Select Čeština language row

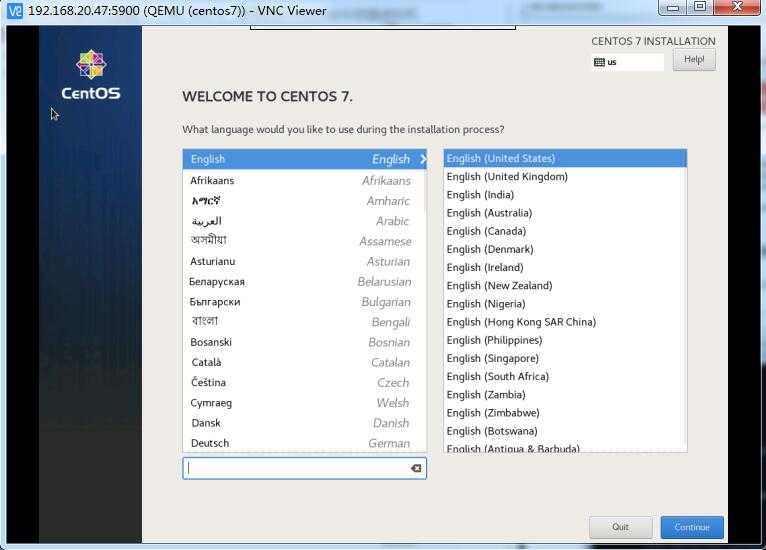[304, 382]
